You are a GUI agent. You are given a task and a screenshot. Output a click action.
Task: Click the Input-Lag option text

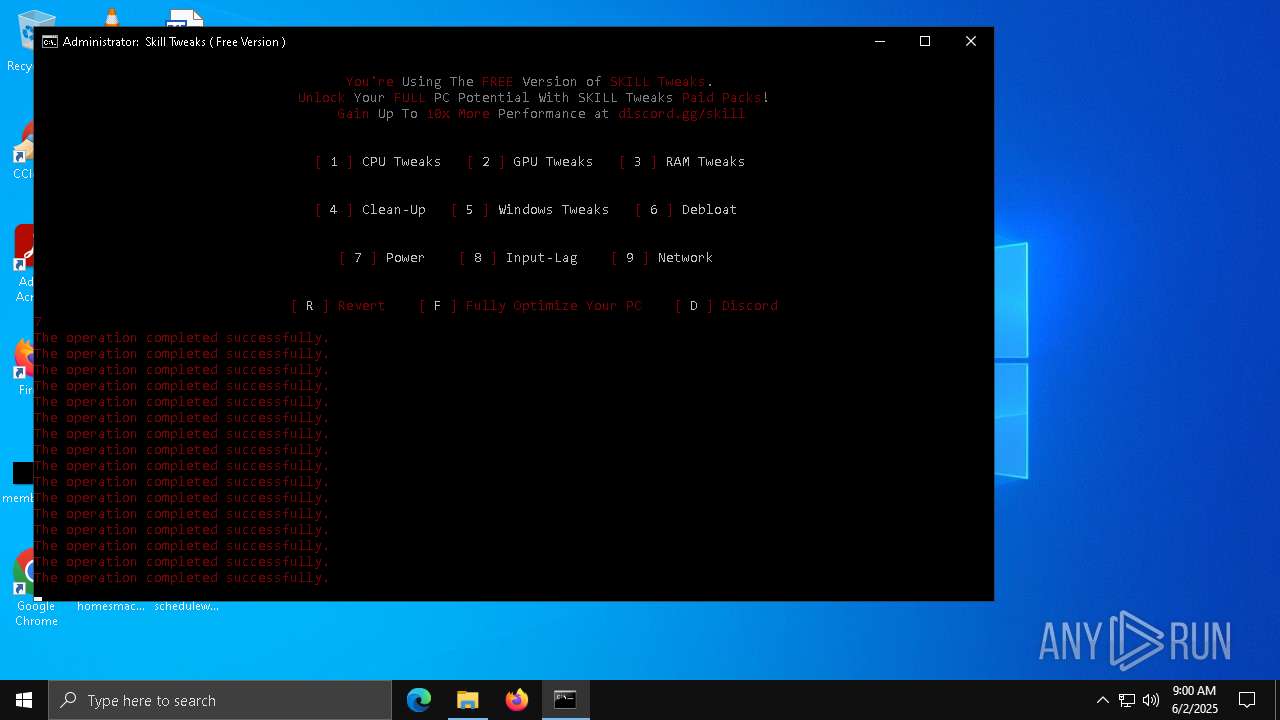[x=541, y=258]
